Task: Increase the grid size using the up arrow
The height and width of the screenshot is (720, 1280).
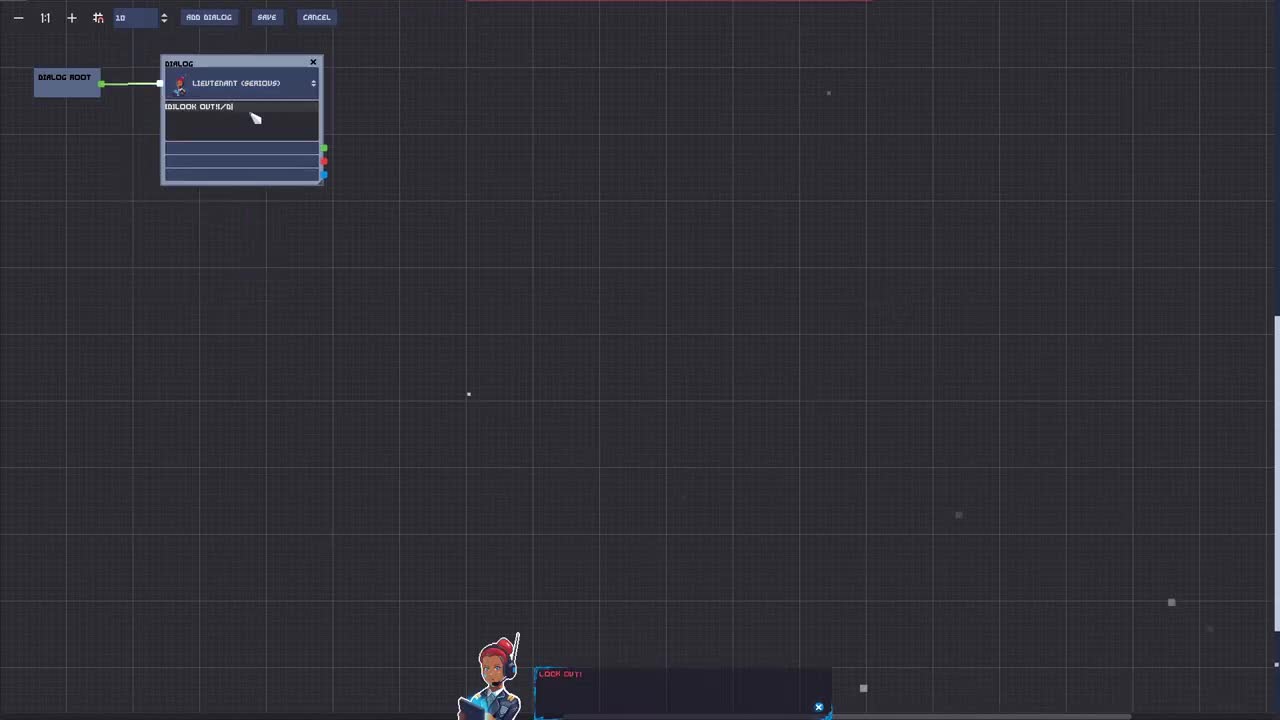Action: point(163,13)
